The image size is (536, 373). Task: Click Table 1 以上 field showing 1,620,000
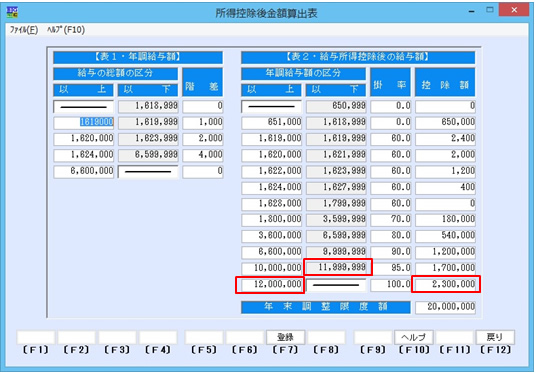[x=83, y=138]
